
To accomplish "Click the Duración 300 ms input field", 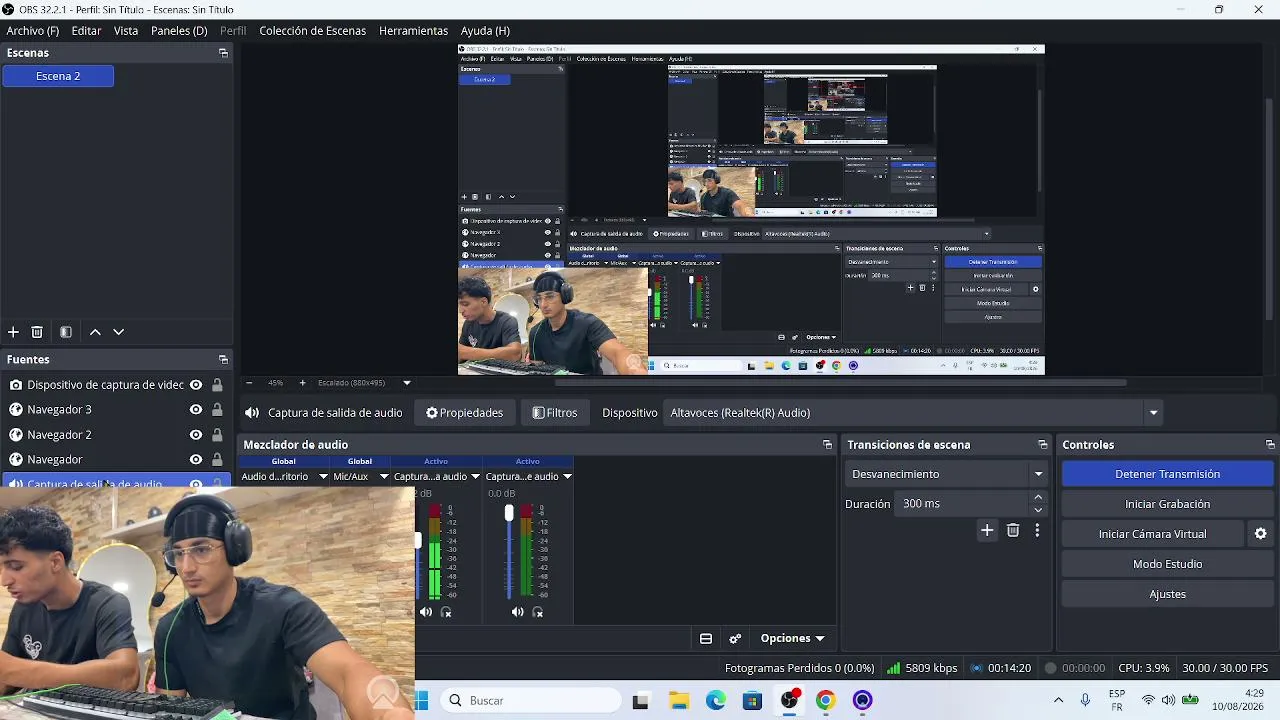I will pyautogui.click(x=963, y=504).
